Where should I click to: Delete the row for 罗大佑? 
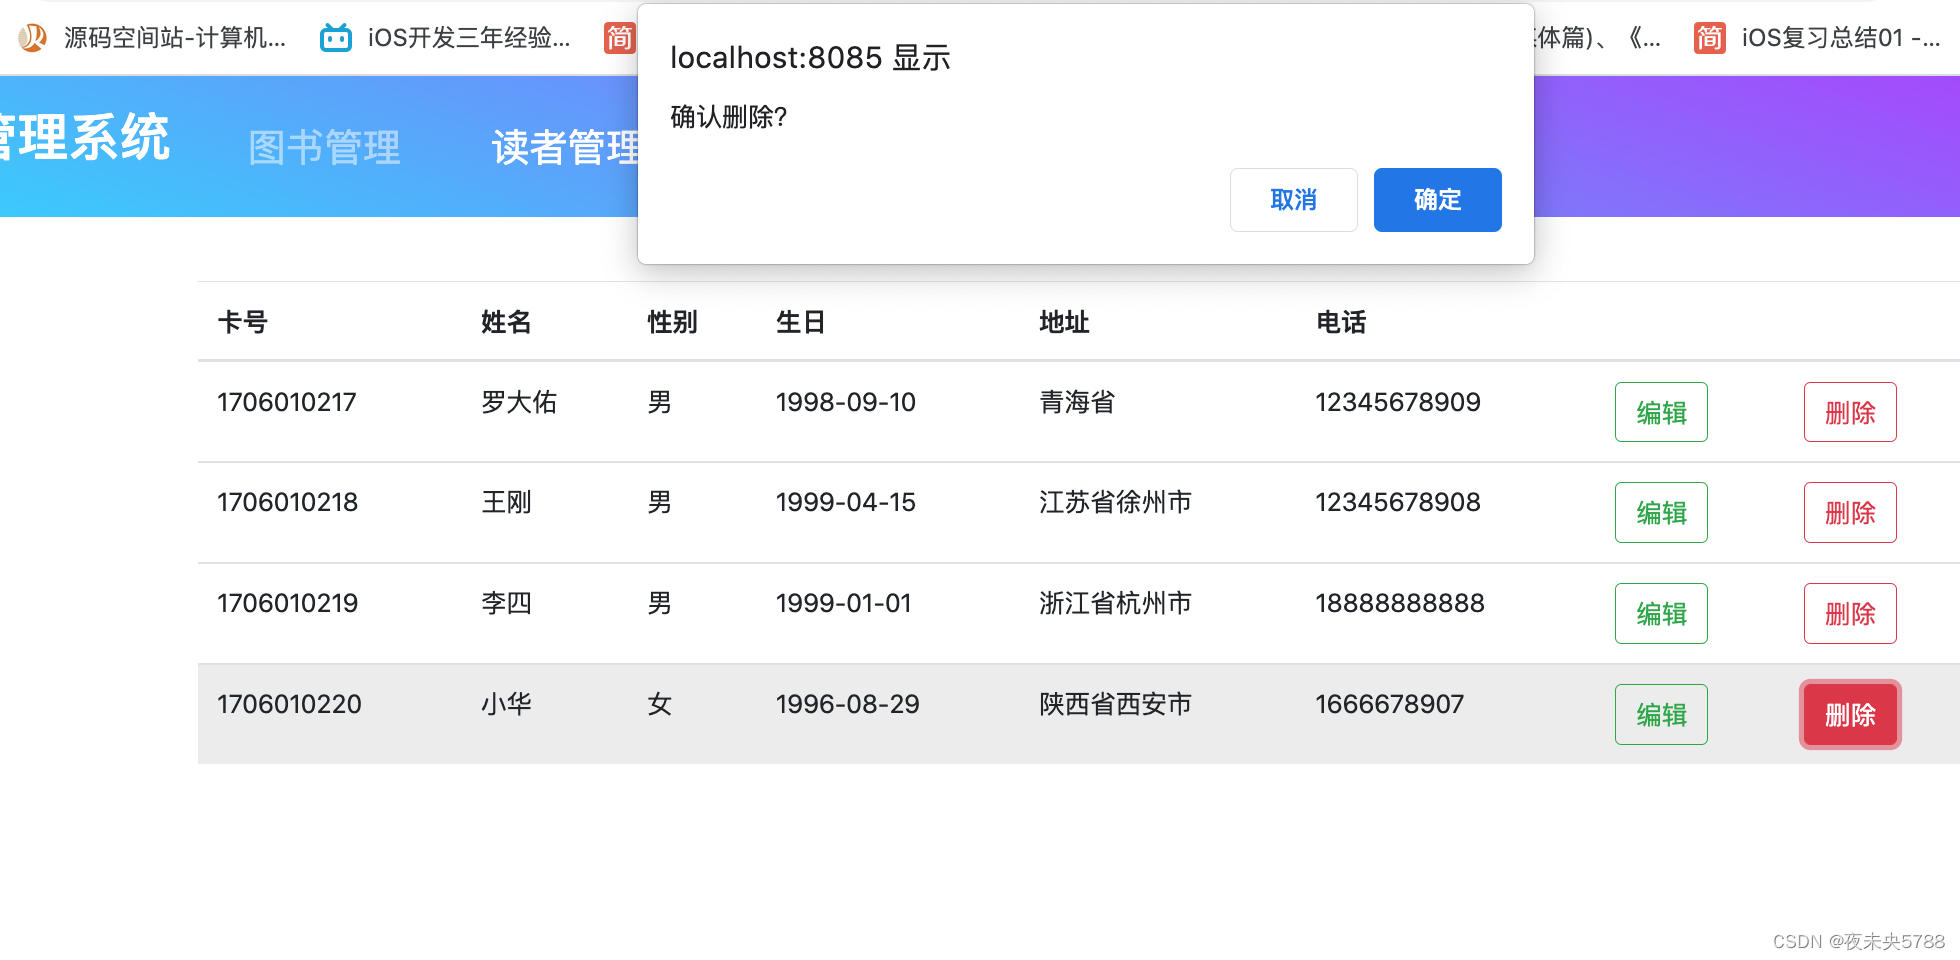click(x=1850, y=412)
